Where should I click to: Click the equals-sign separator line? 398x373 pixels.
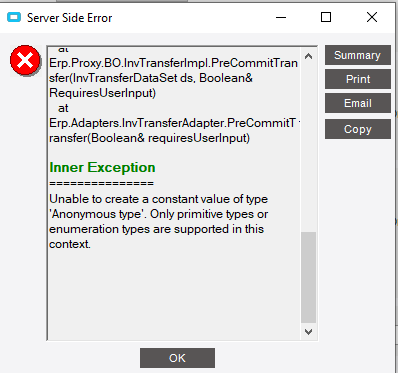[x=102, y=183]
